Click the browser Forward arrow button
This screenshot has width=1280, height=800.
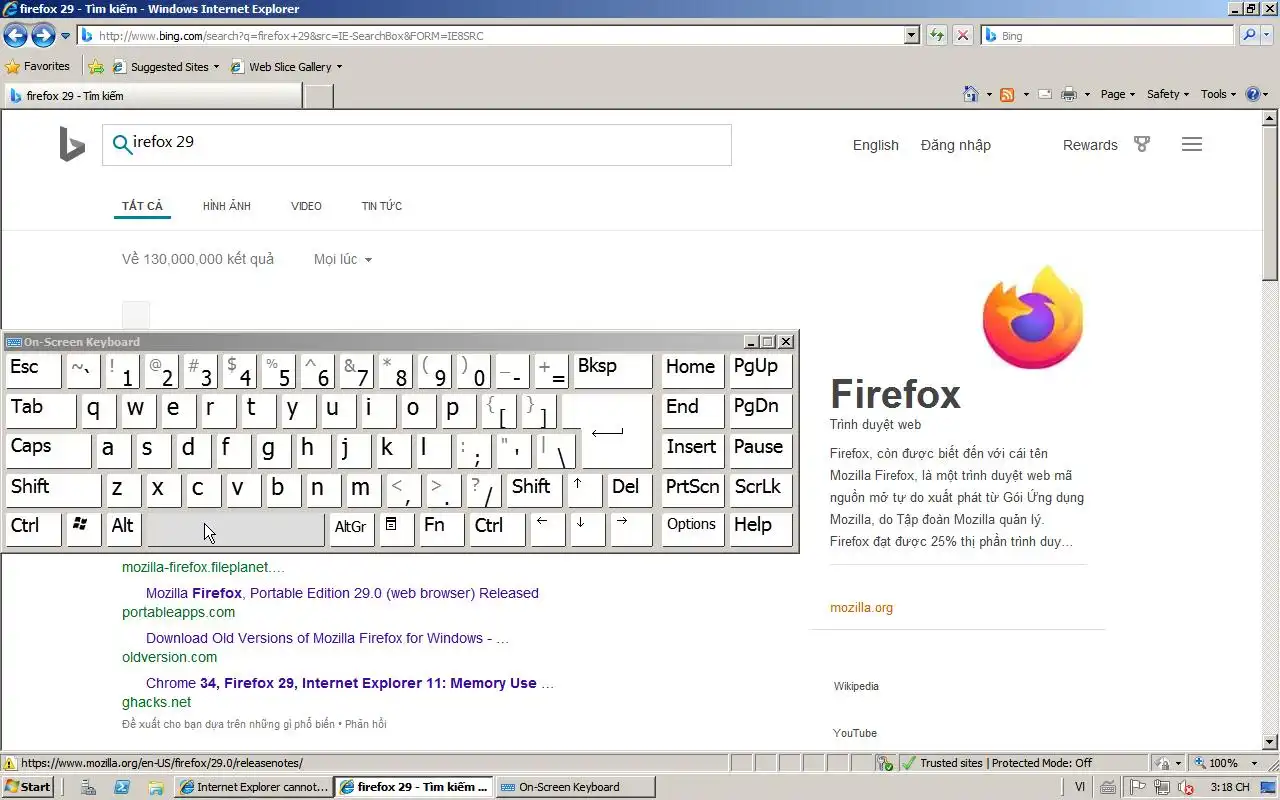tap(43, 36)
